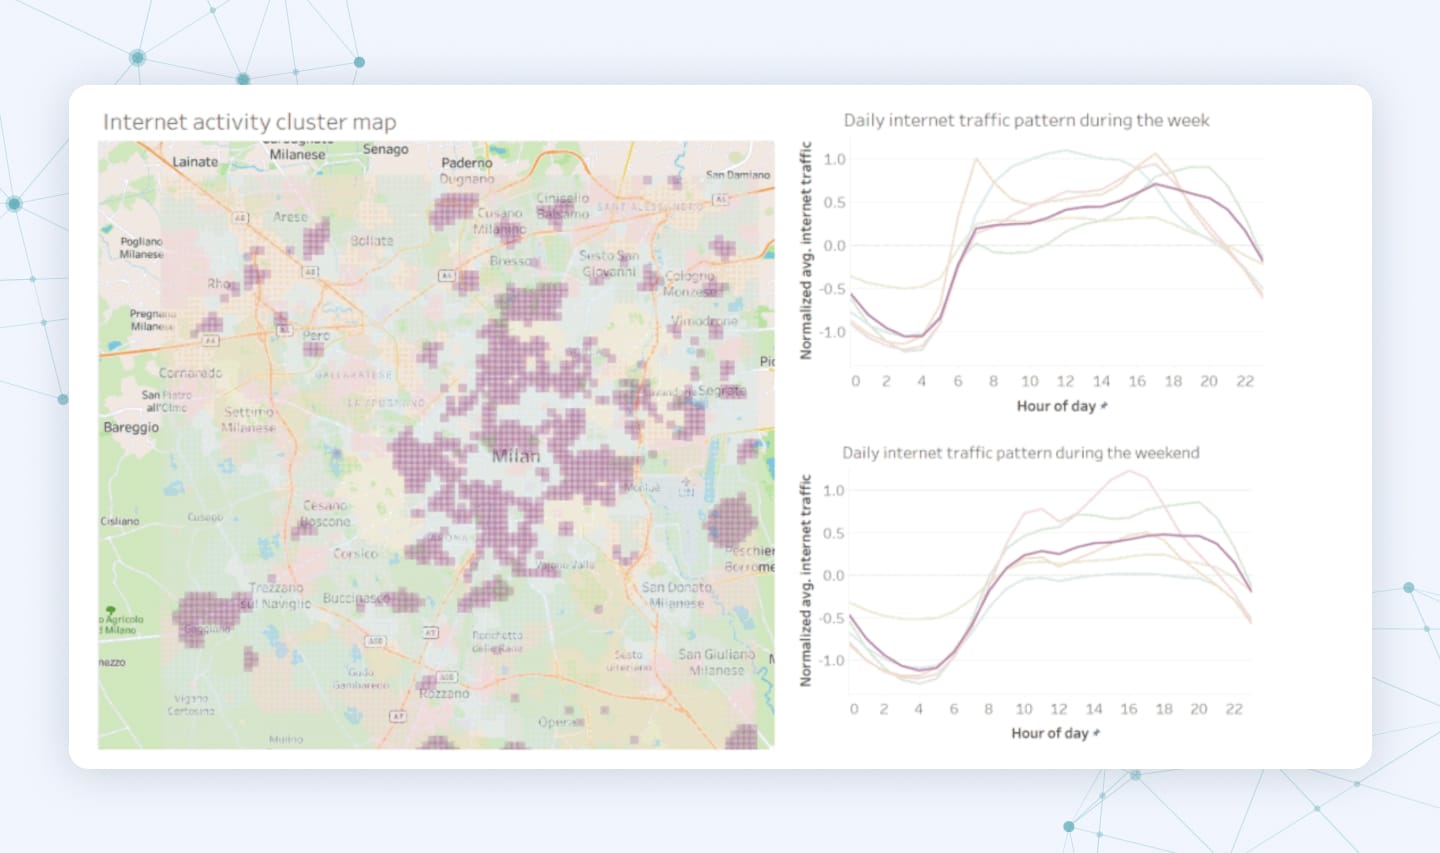
Task: Click weekday chart Normalized avg. internet traffic axis
Action: (806, 251)
